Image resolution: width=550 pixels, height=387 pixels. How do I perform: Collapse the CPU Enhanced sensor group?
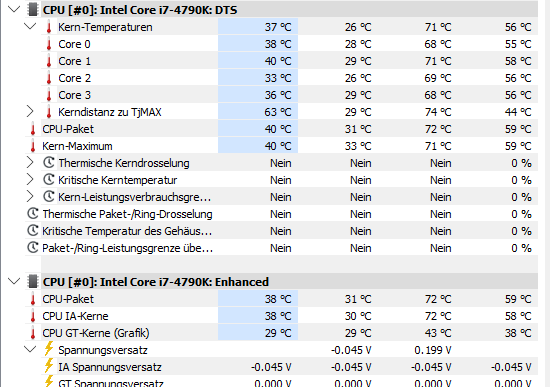(x=14, y=281)
